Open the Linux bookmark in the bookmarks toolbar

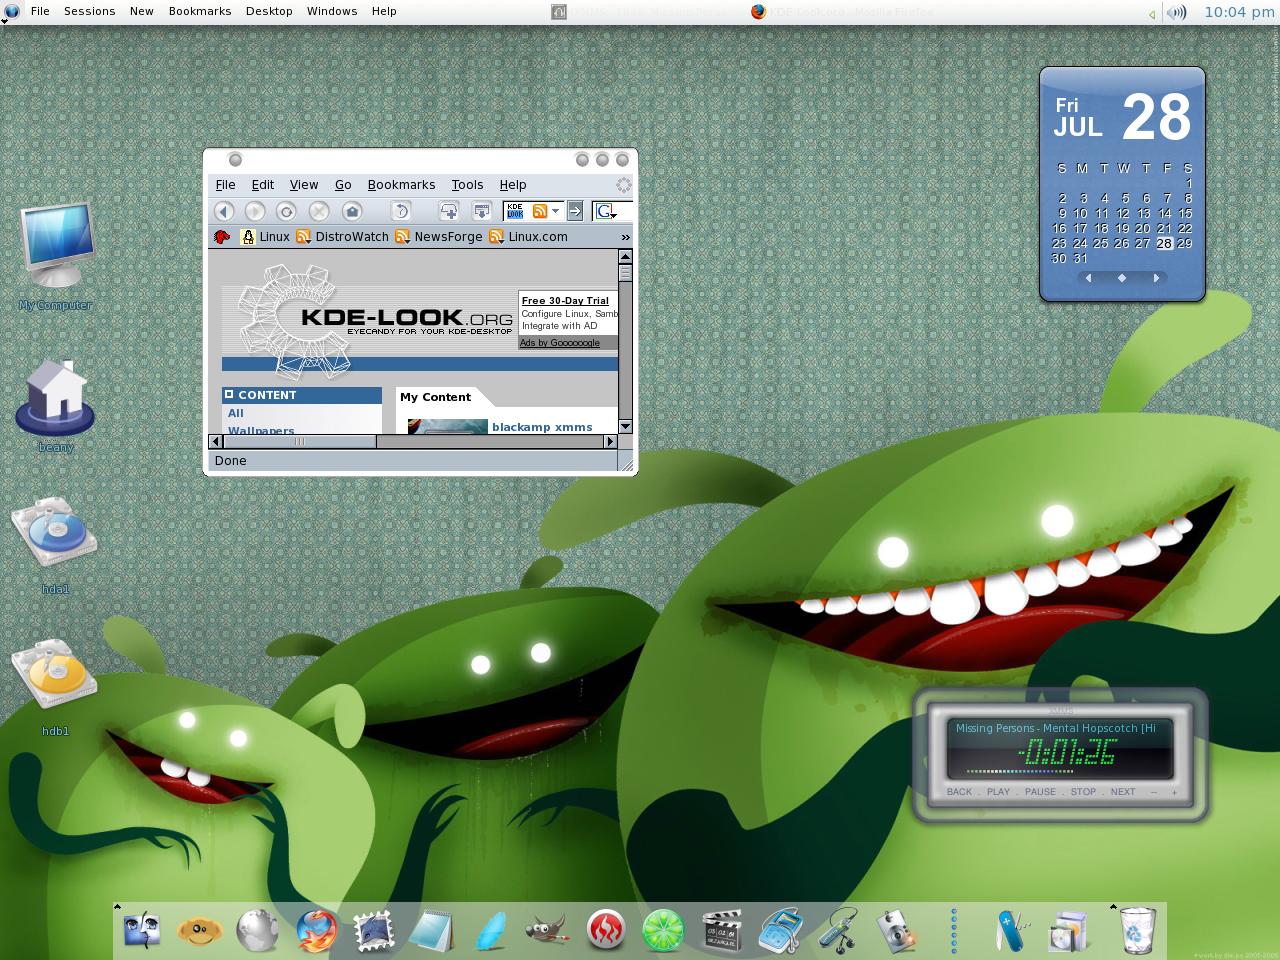(x=266, y=237)
